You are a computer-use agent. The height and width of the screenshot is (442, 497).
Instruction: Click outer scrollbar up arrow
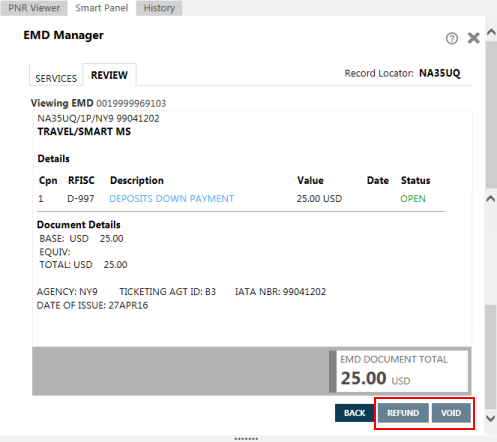point(491,32)
